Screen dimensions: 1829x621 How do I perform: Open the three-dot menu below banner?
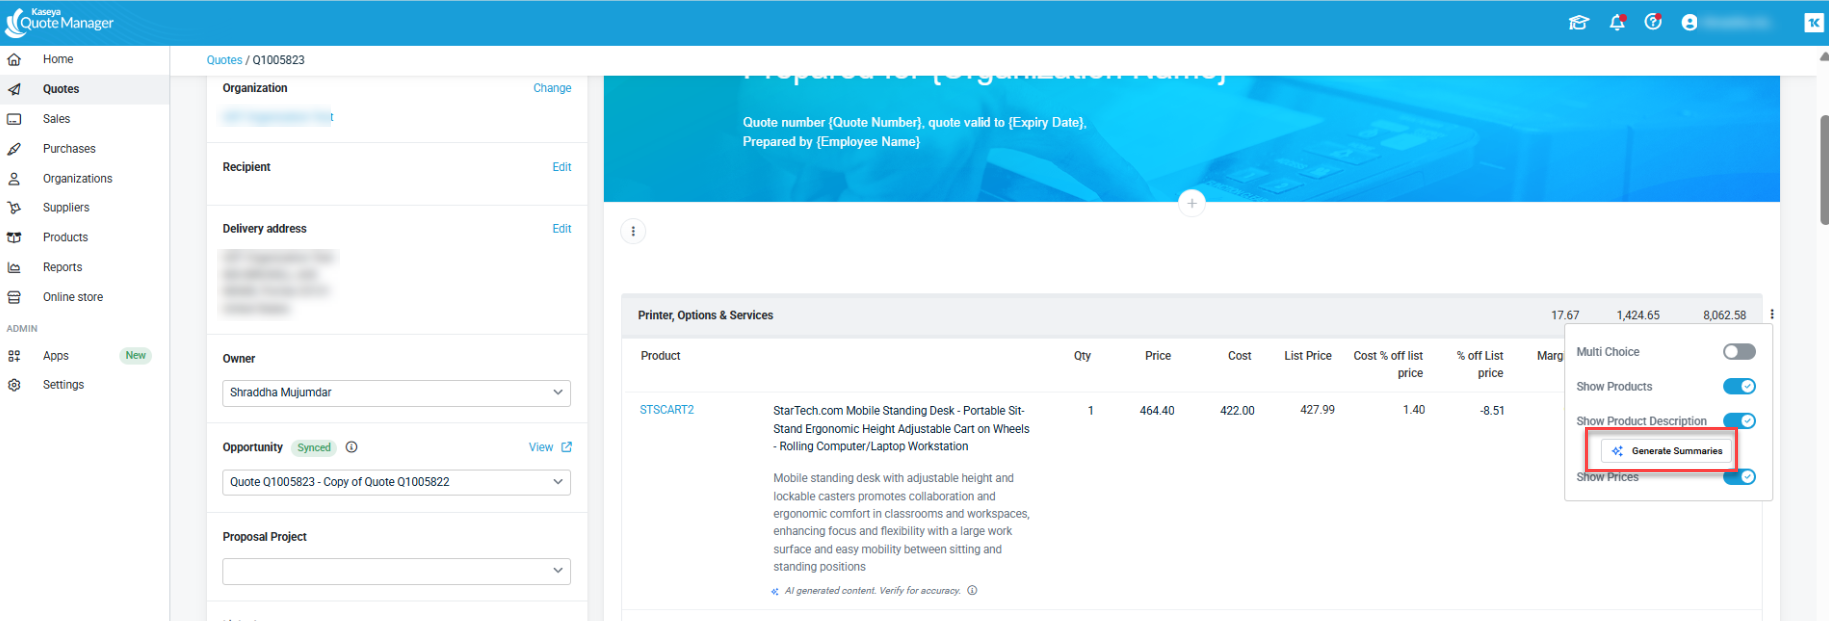pyautogui.click(x=633, y=232)
